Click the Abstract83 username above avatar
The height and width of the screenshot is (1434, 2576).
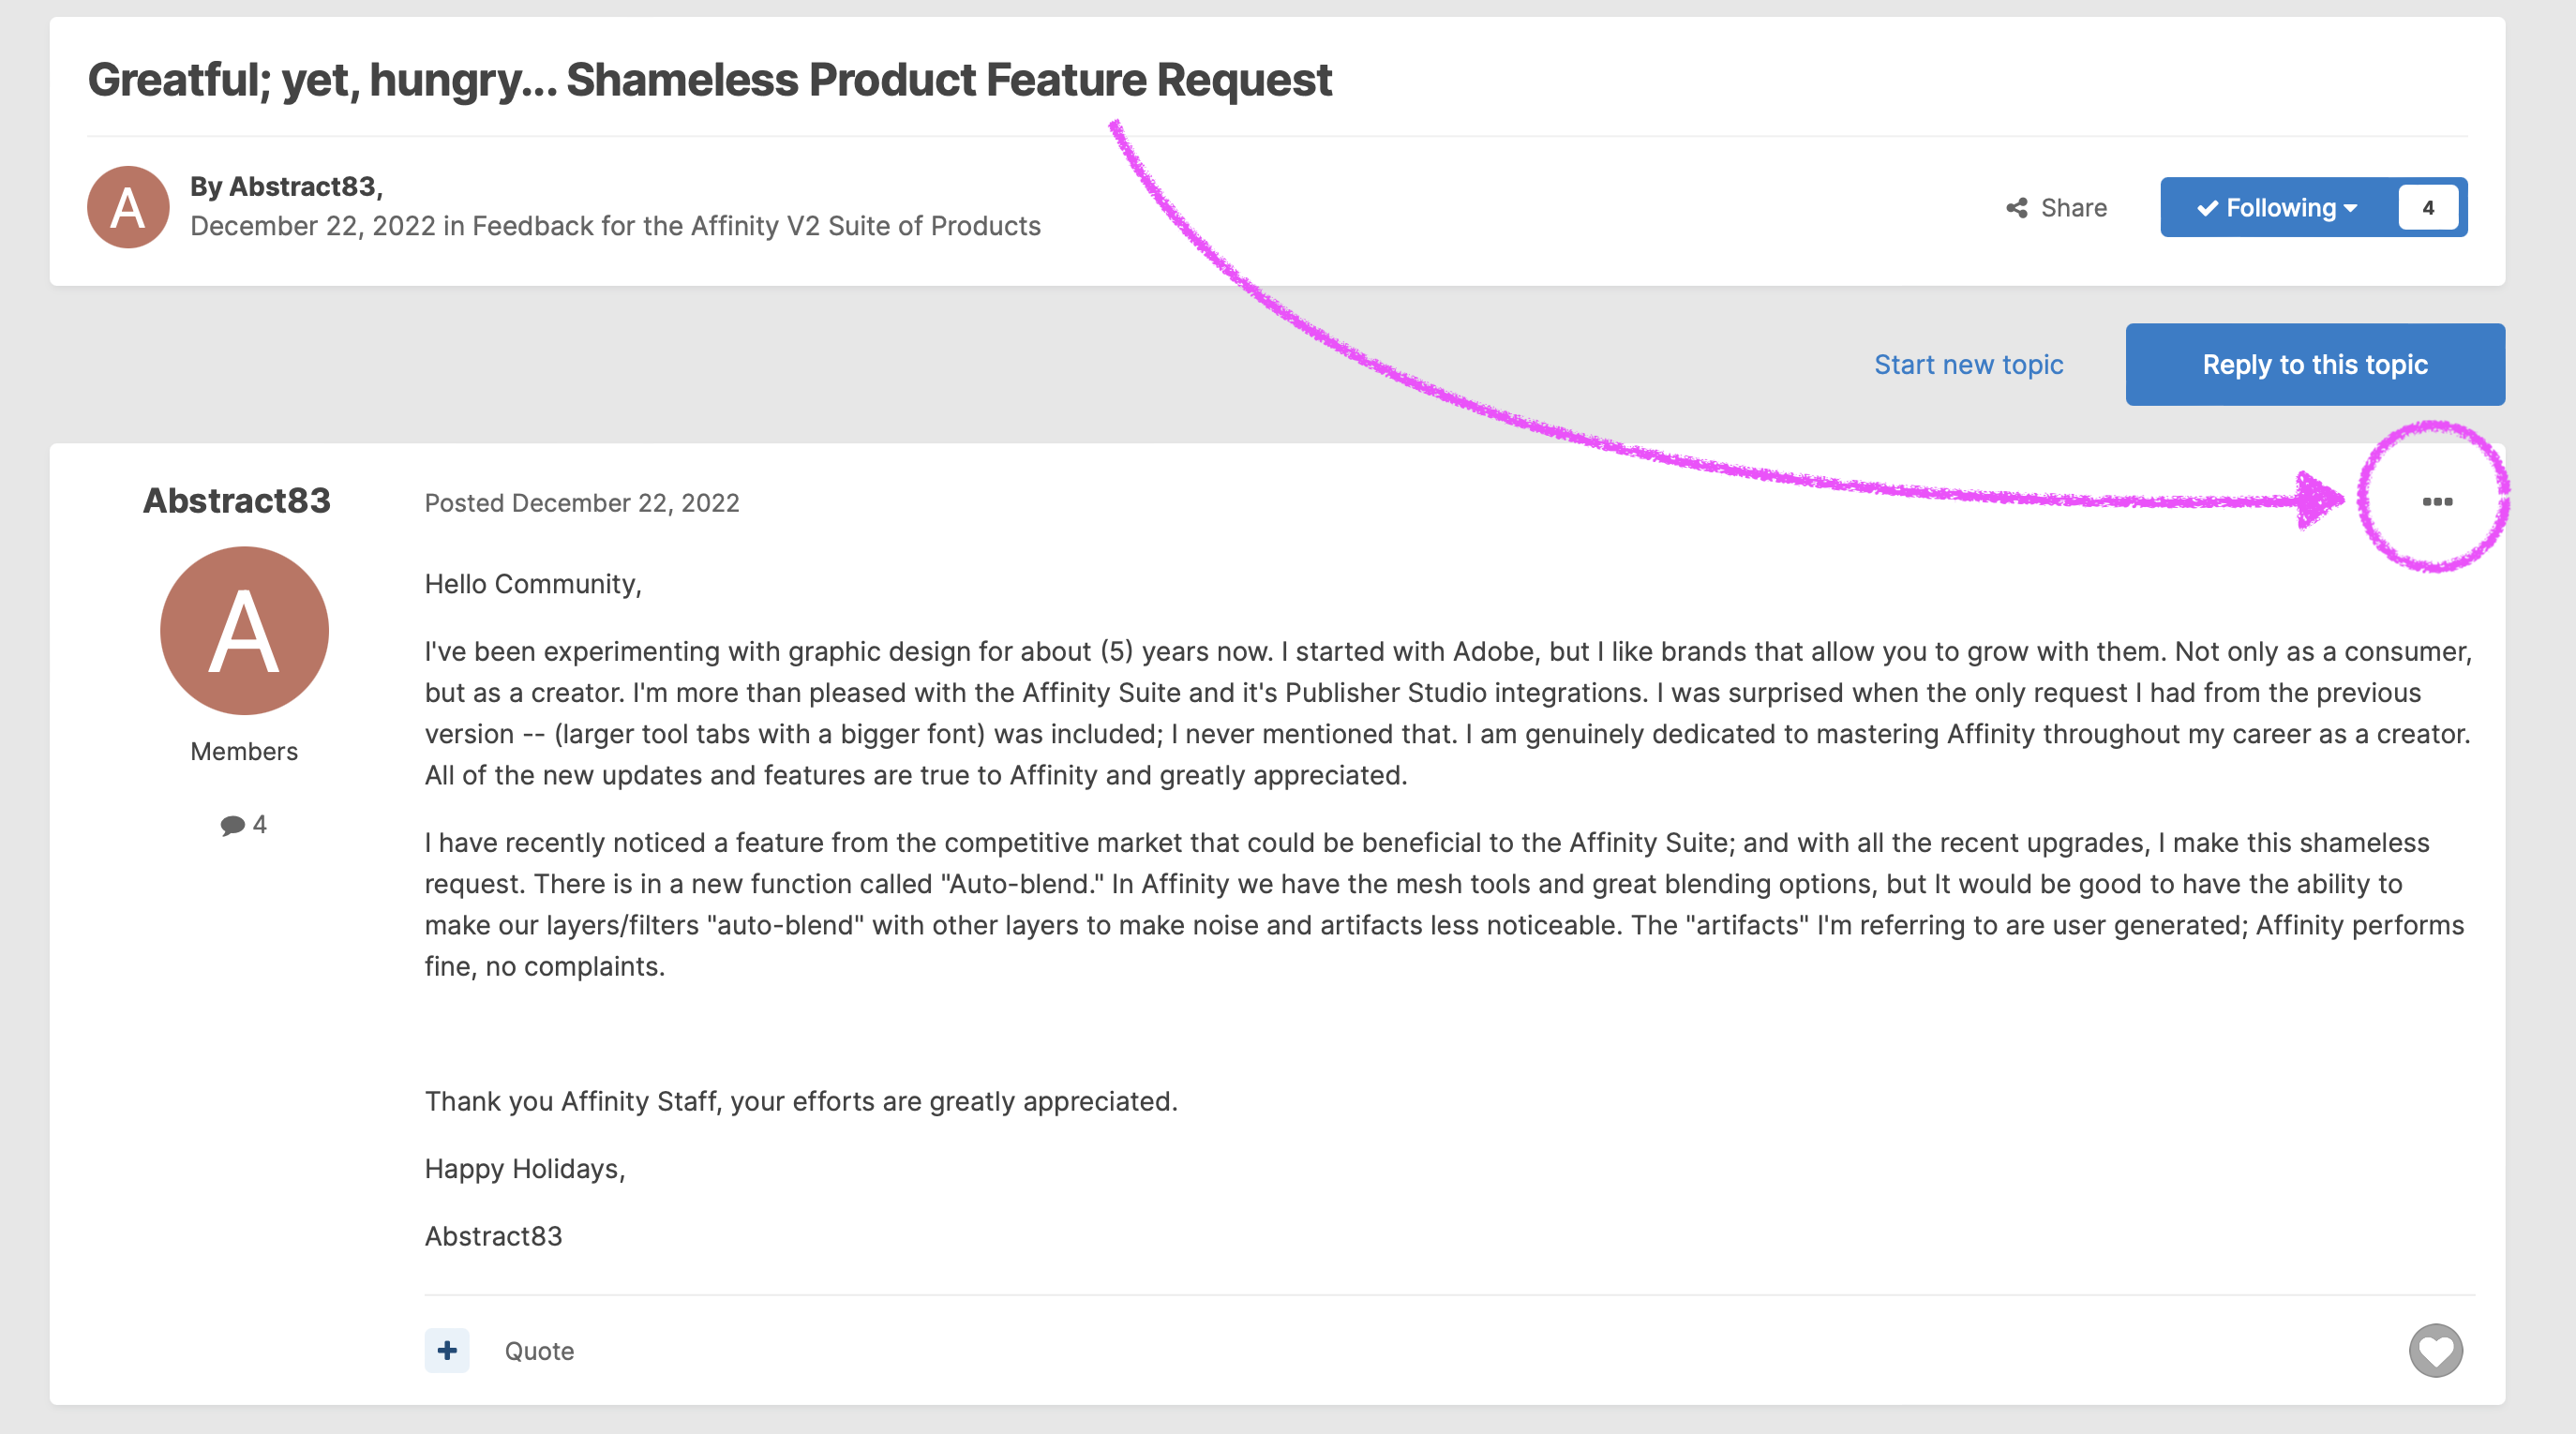(236, 500)
